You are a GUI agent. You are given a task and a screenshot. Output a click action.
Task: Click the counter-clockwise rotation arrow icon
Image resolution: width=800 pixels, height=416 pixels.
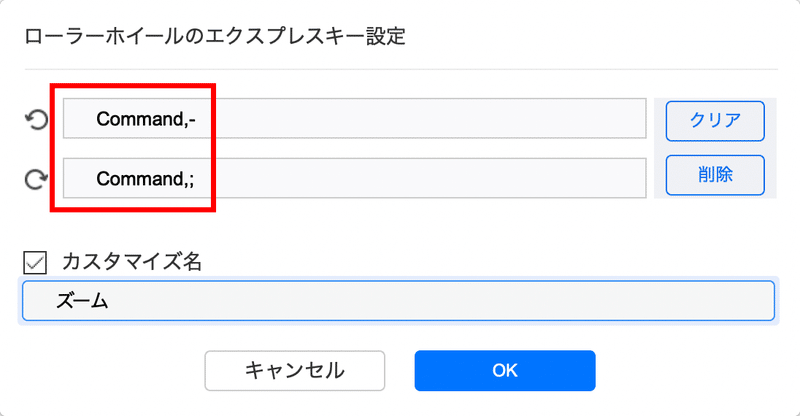click(x=36, y=120)
